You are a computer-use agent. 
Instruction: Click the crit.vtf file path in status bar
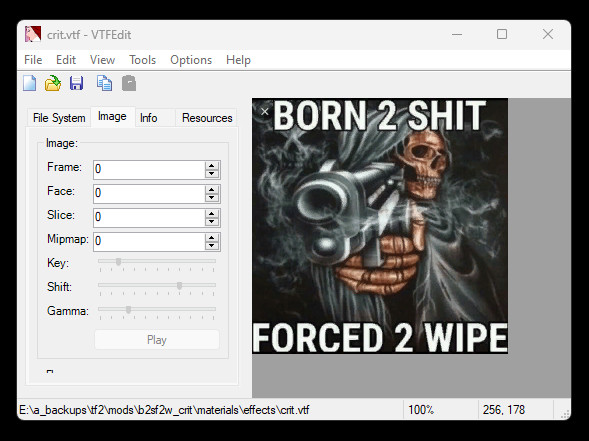tap(164, 410)
